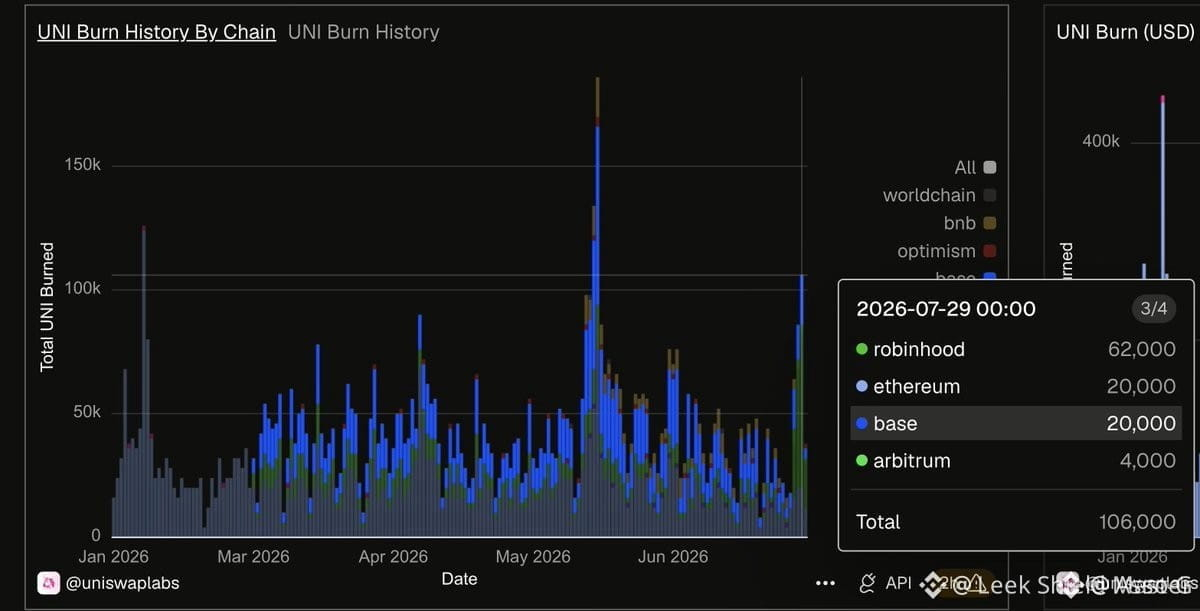Select the robinhood row in tooltip
This screenshot has height=611, width=1200.
coord(1016,349)
